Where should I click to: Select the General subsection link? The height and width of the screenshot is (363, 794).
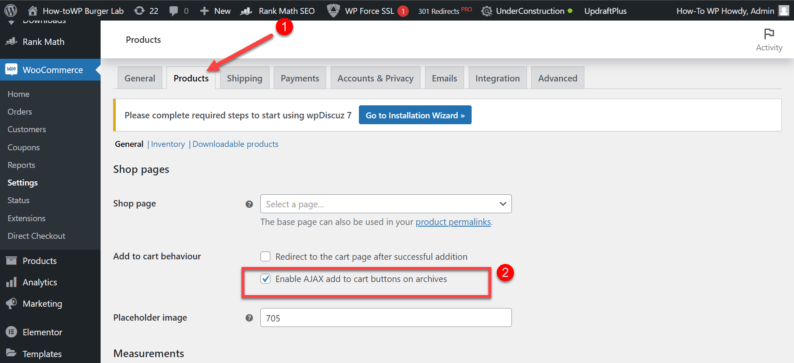(129, 144)
